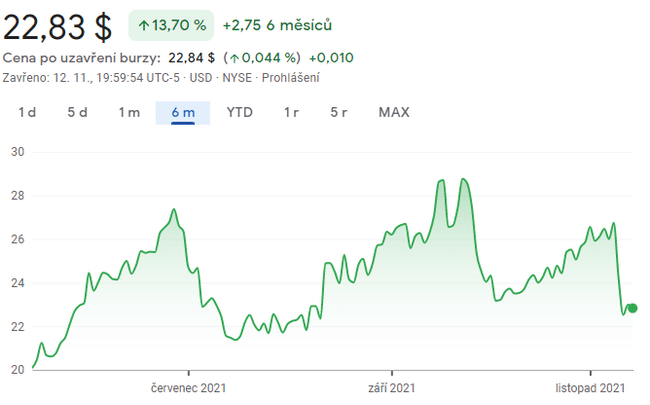This screenshot has width=650, height=405.
Task: Click the after-hours price 22,84 $
Action: pos(190,58)
